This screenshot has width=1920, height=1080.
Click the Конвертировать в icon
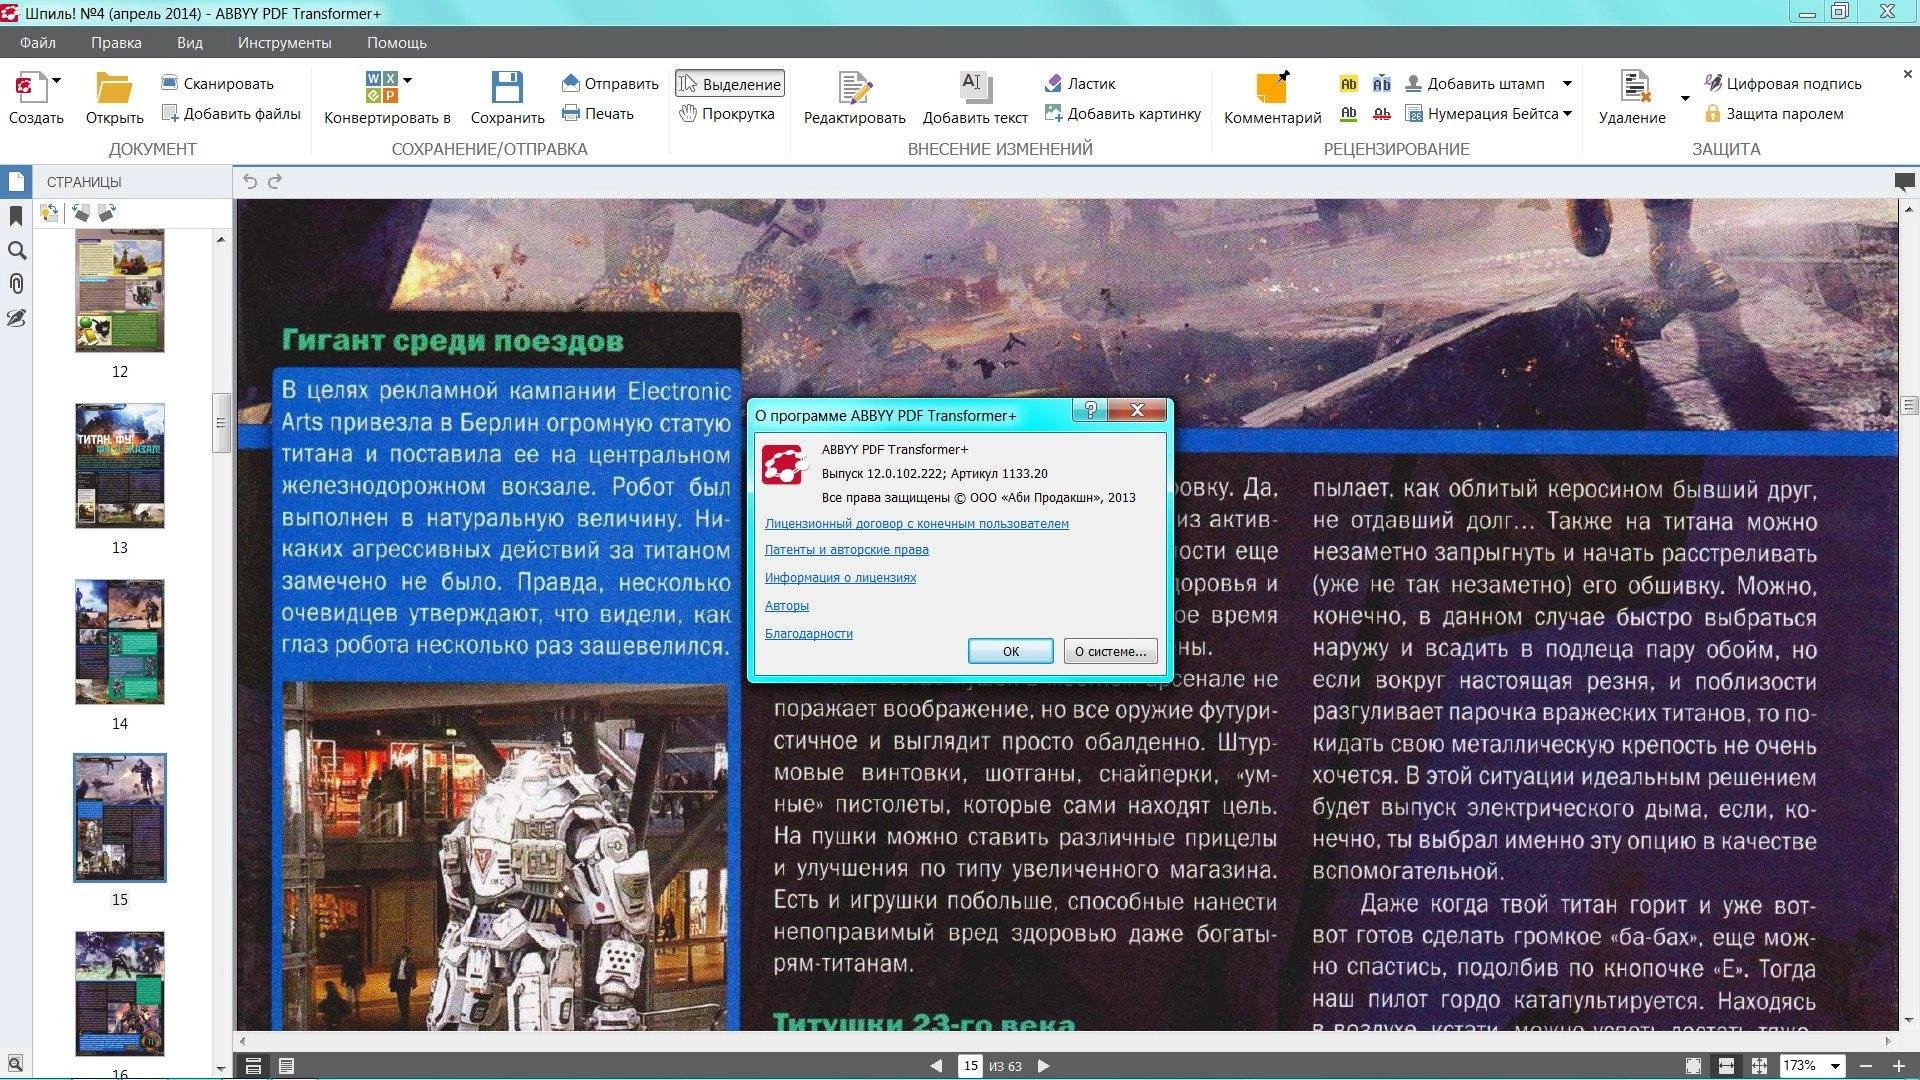(381, 87)
